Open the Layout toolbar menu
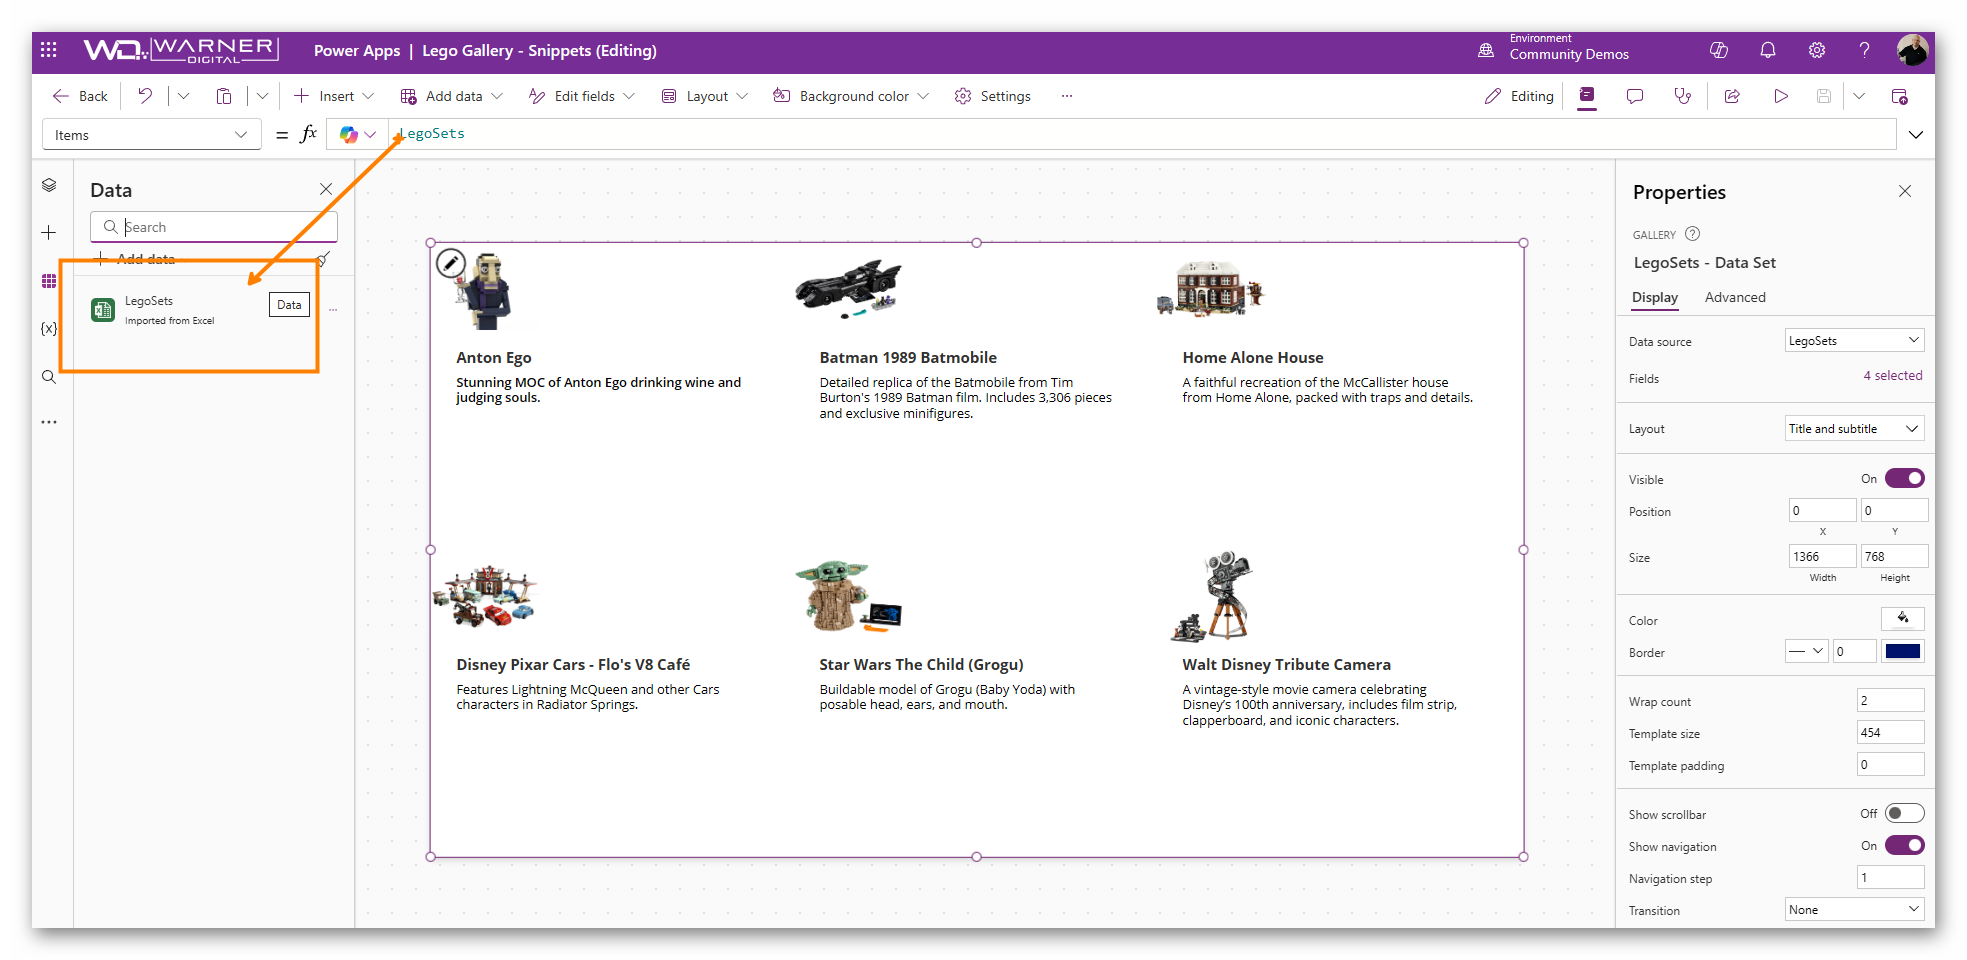This screenshot has height=960, width=1967. (704, 96)
